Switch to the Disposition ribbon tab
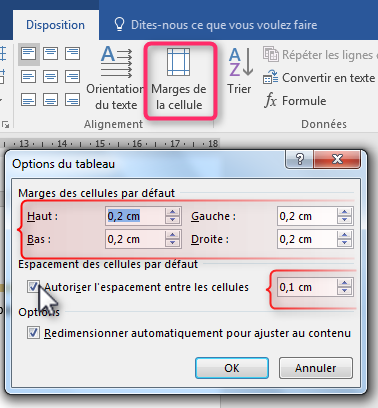 (55, 25)
